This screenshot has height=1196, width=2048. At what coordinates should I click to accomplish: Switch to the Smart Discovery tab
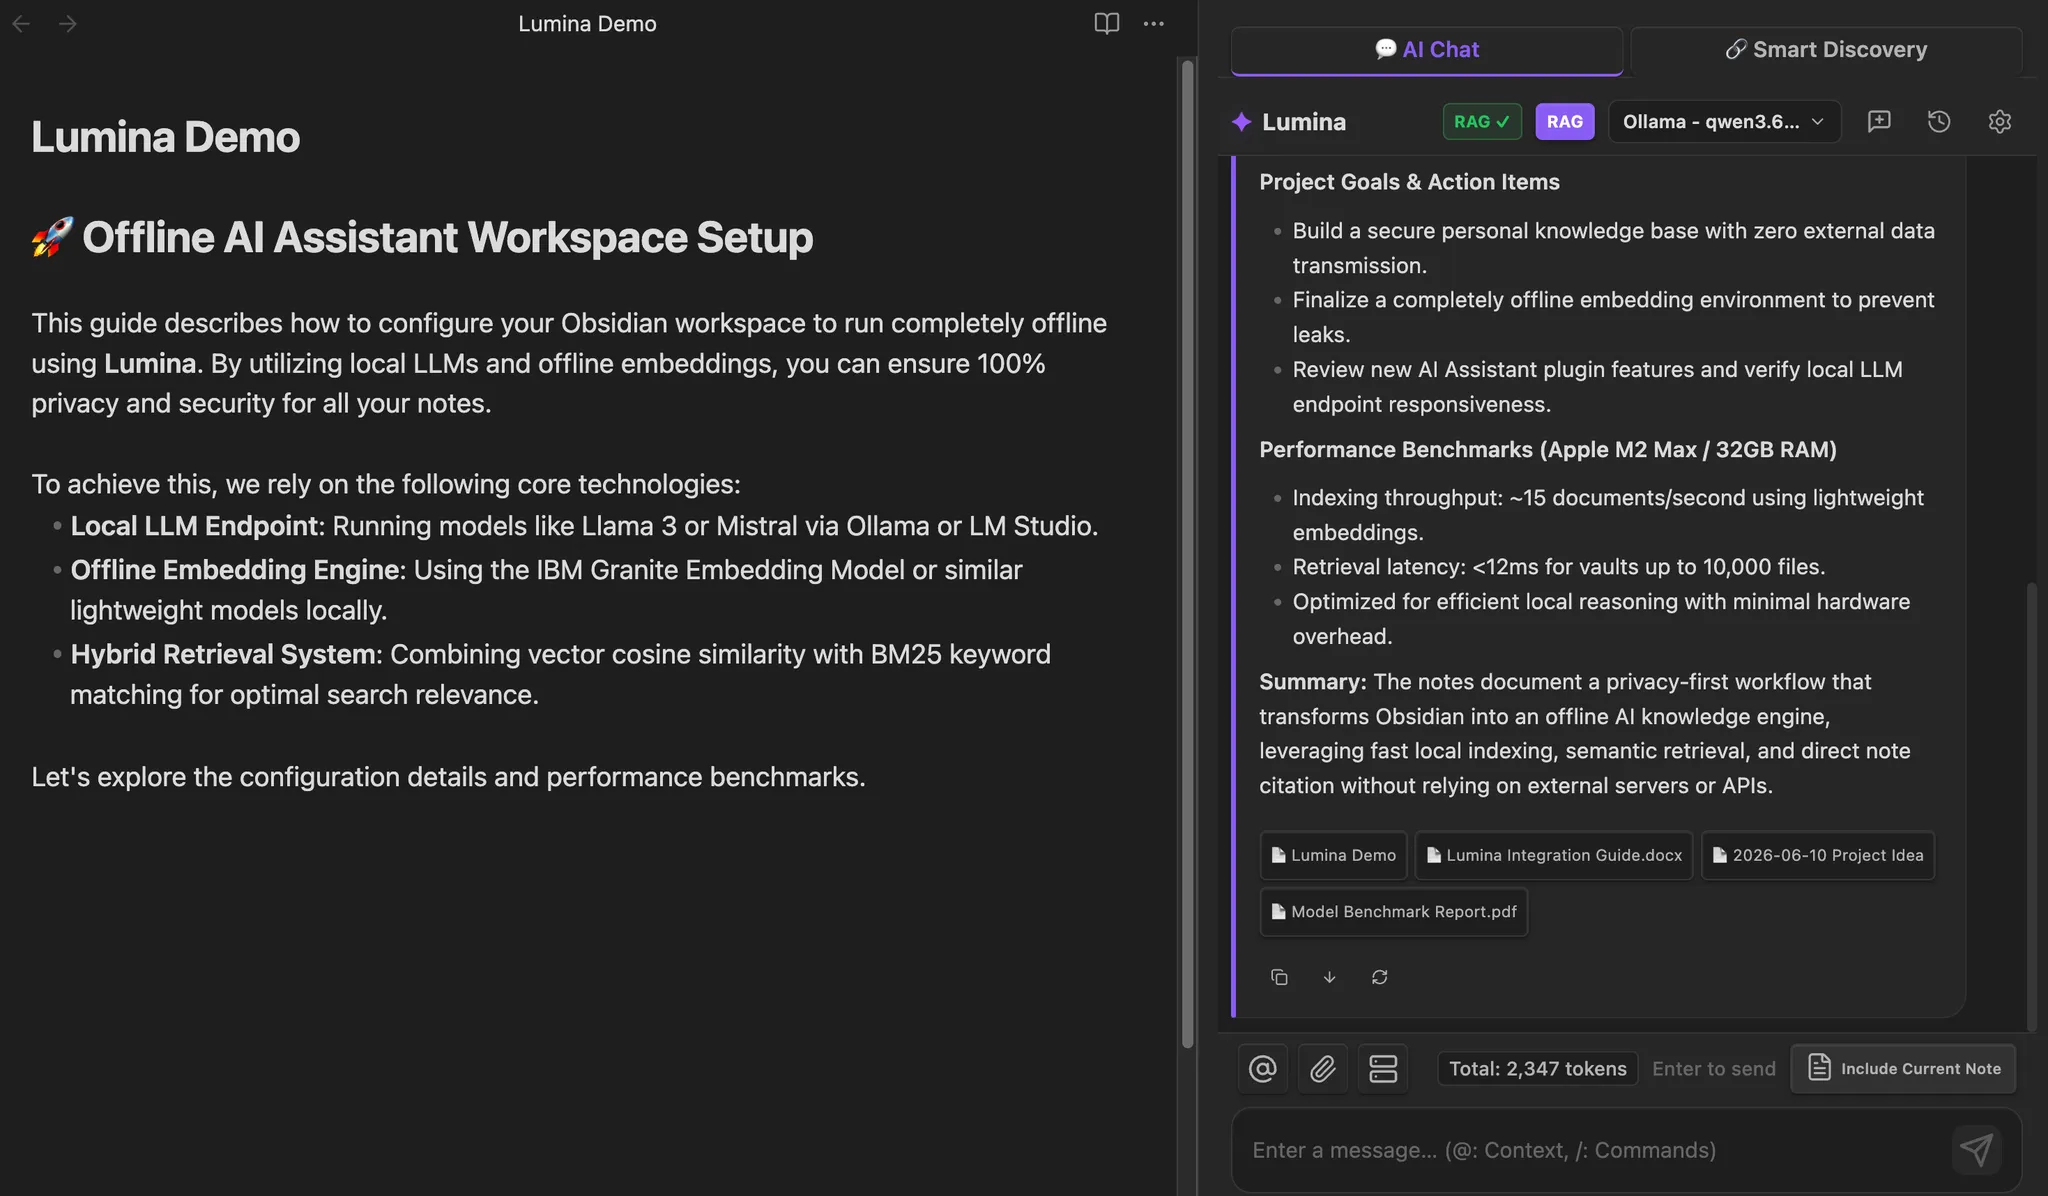click(1826, 50)
